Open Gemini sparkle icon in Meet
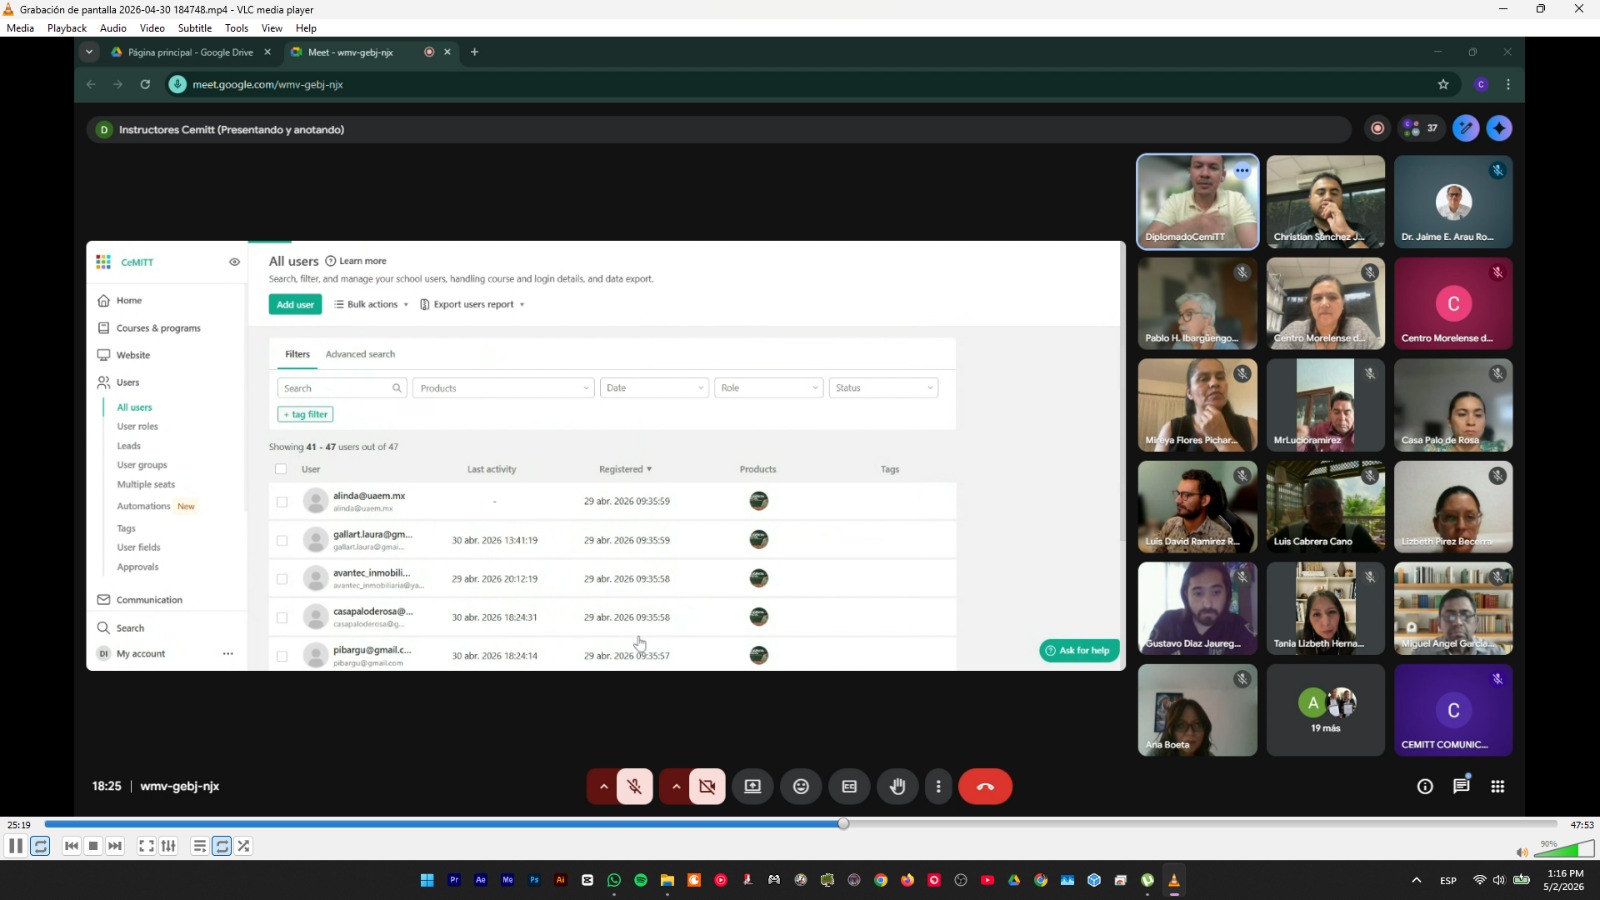Image resolution: width=1600 pixels, height=900 pixels. coord(1499,128)
